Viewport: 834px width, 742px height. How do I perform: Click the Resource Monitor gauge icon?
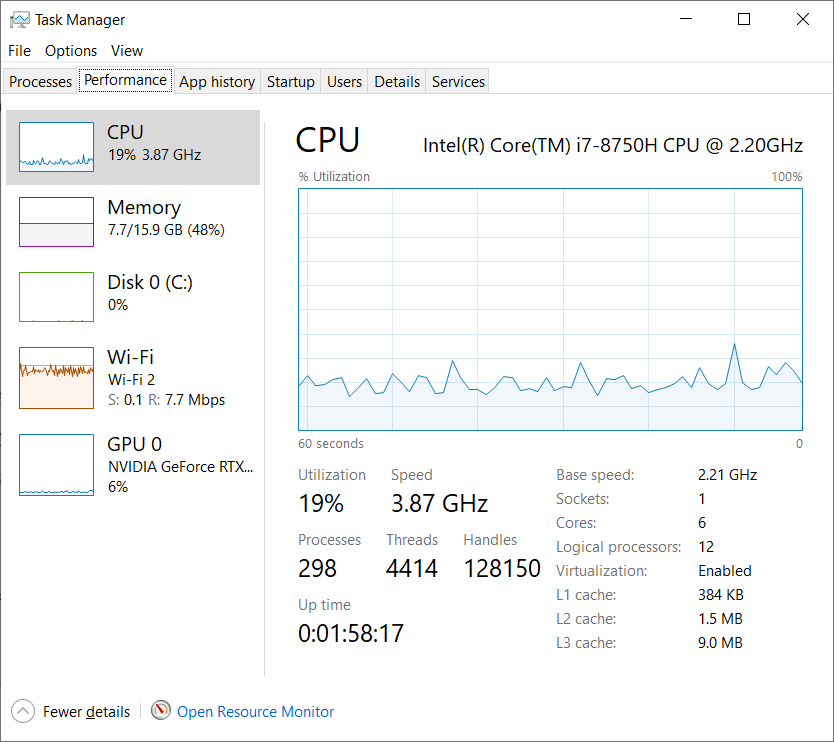[161, 710]
